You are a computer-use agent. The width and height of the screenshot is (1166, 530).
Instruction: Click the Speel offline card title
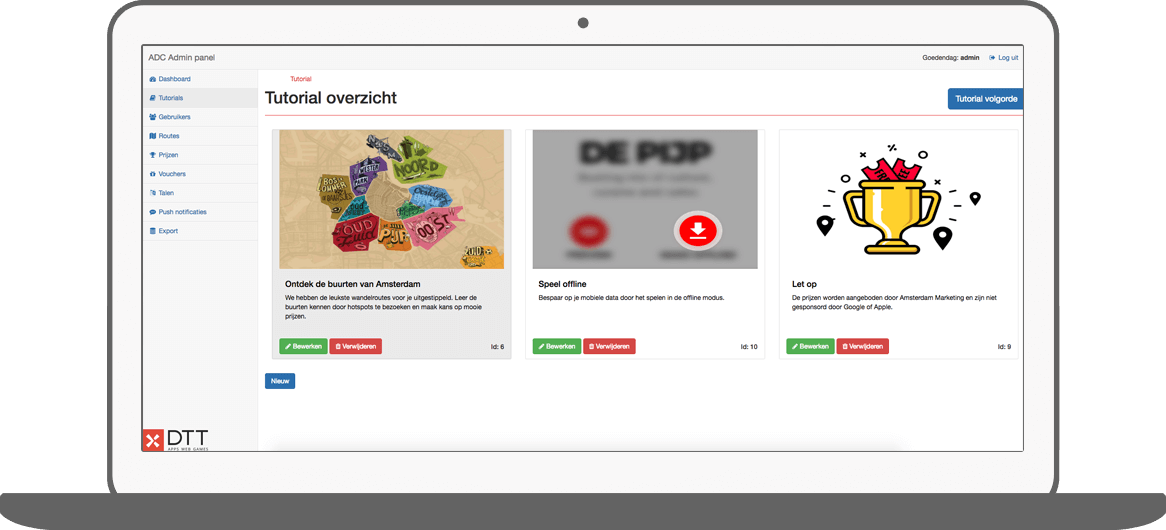[563, 284]
